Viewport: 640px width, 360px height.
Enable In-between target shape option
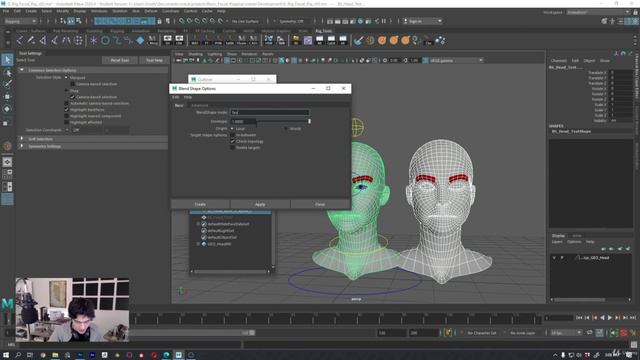(233, 135)
